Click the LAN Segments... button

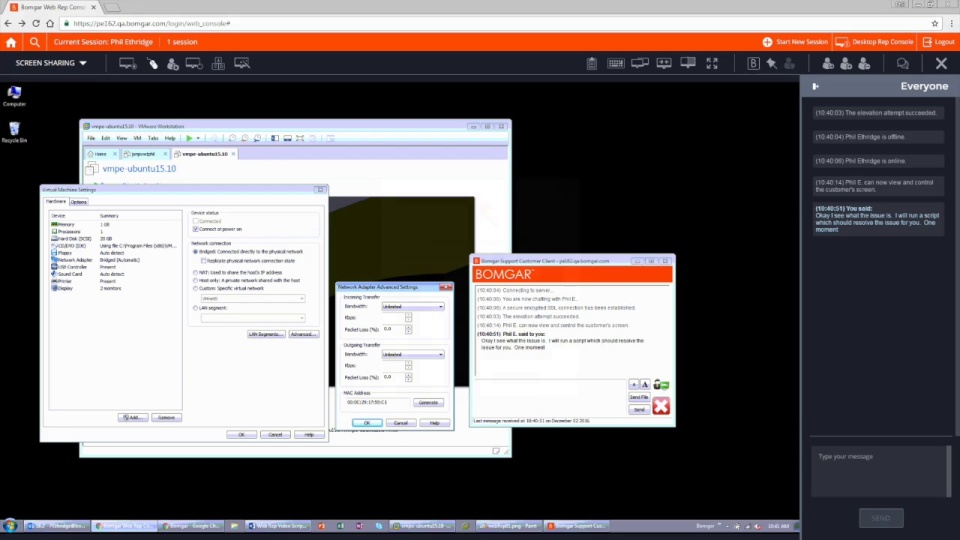coord(266,334)
